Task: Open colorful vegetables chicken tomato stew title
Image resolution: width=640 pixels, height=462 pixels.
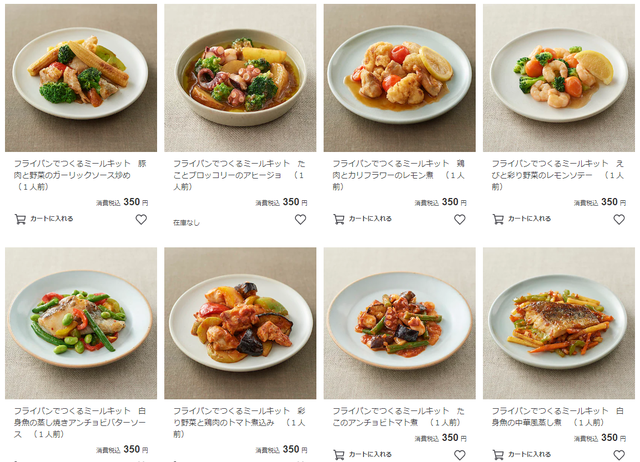Action: [x=240, y=422]
